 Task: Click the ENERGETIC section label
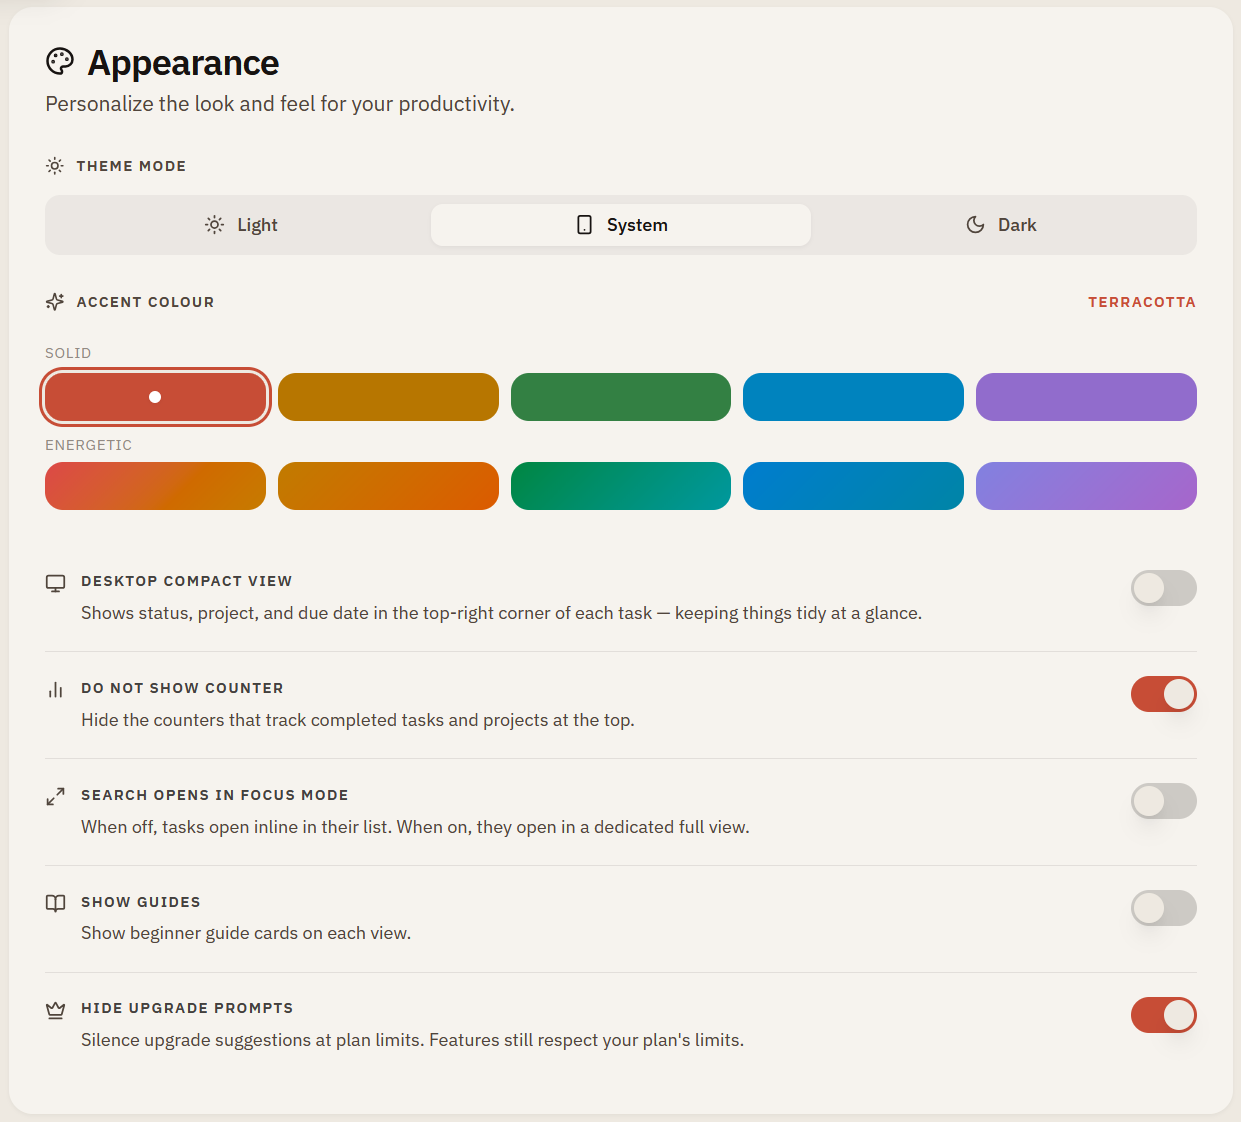point(88,445)
